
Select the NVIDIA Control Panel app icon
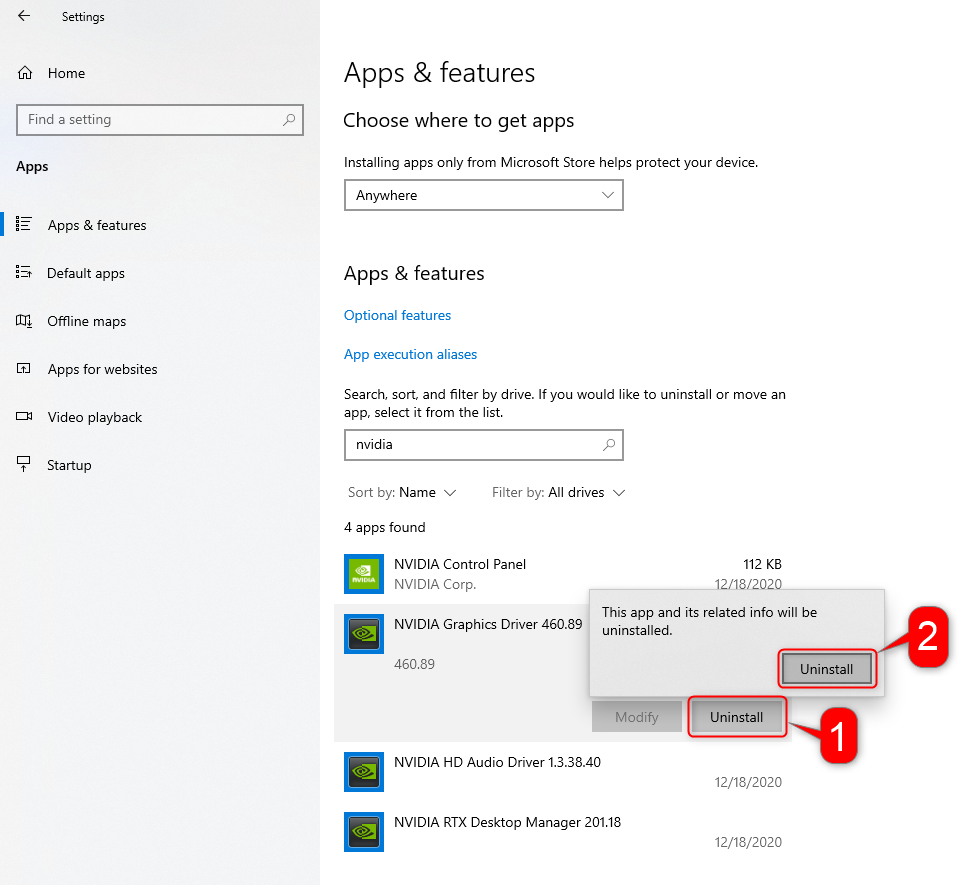[364, 574]
